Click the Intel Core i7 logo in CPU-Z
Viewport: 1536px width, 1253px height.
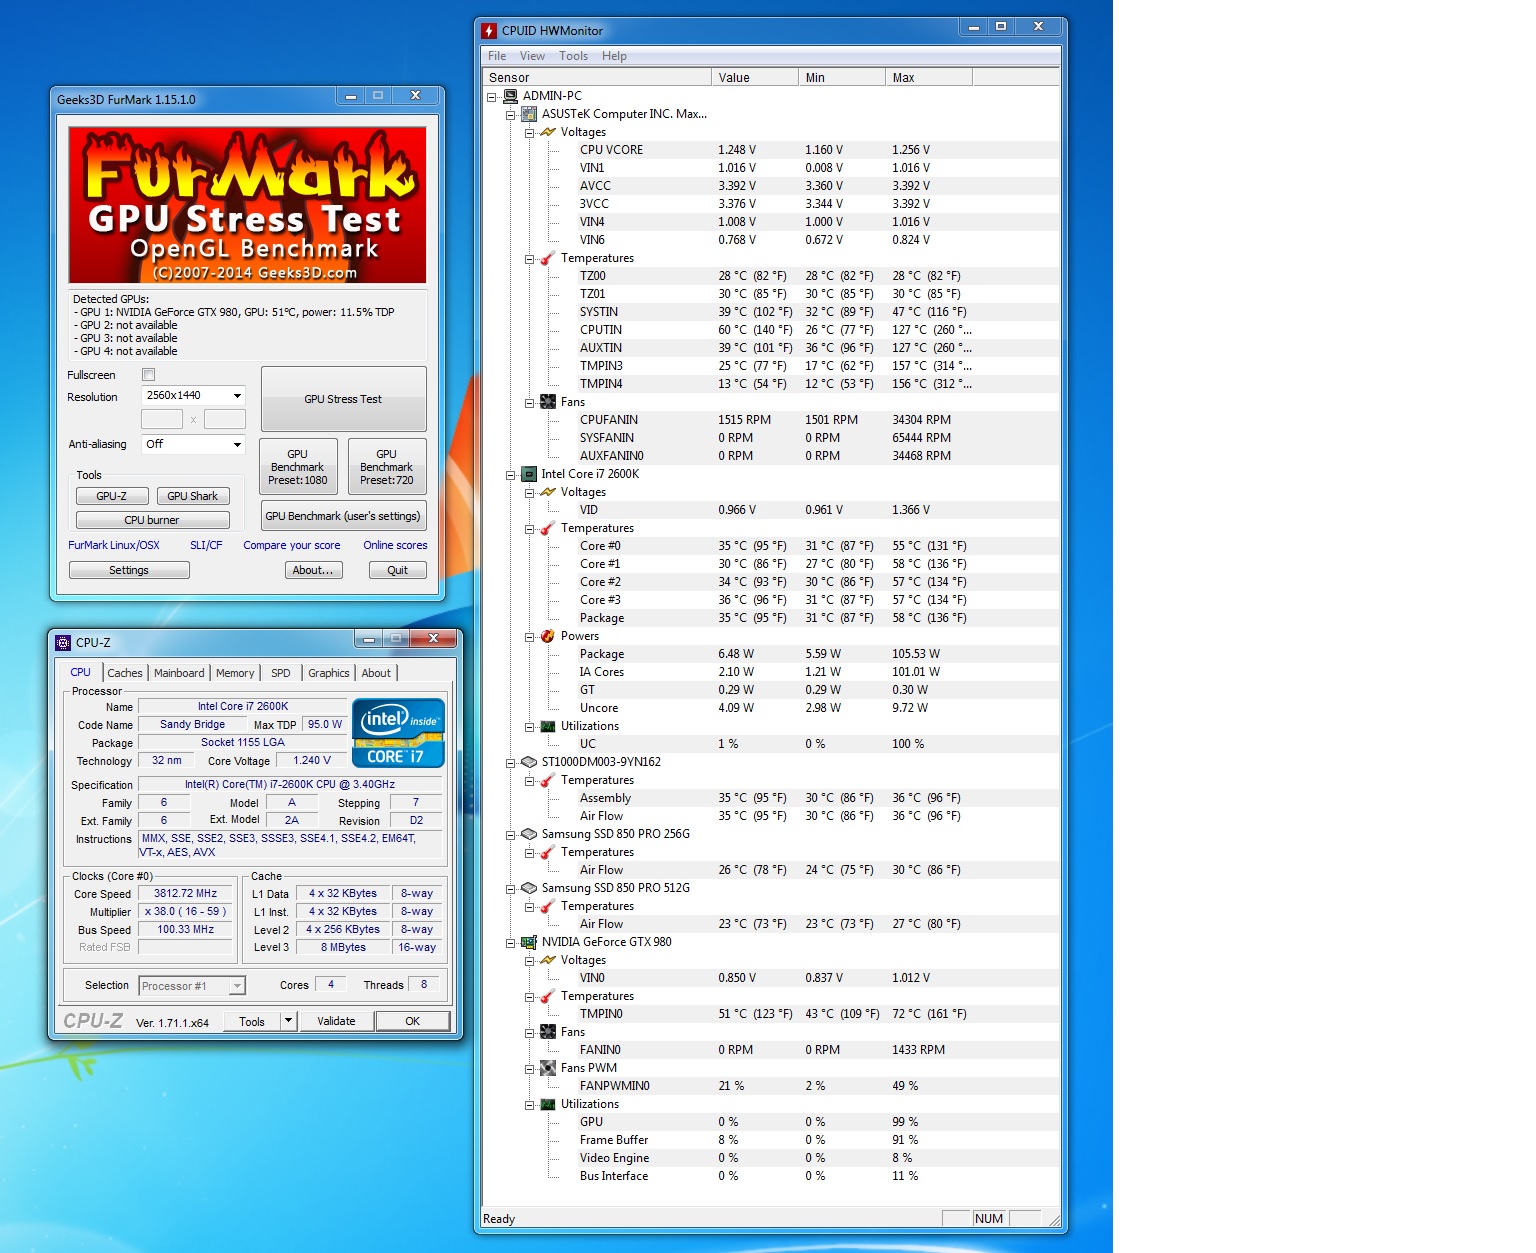[x=398, y=733]
